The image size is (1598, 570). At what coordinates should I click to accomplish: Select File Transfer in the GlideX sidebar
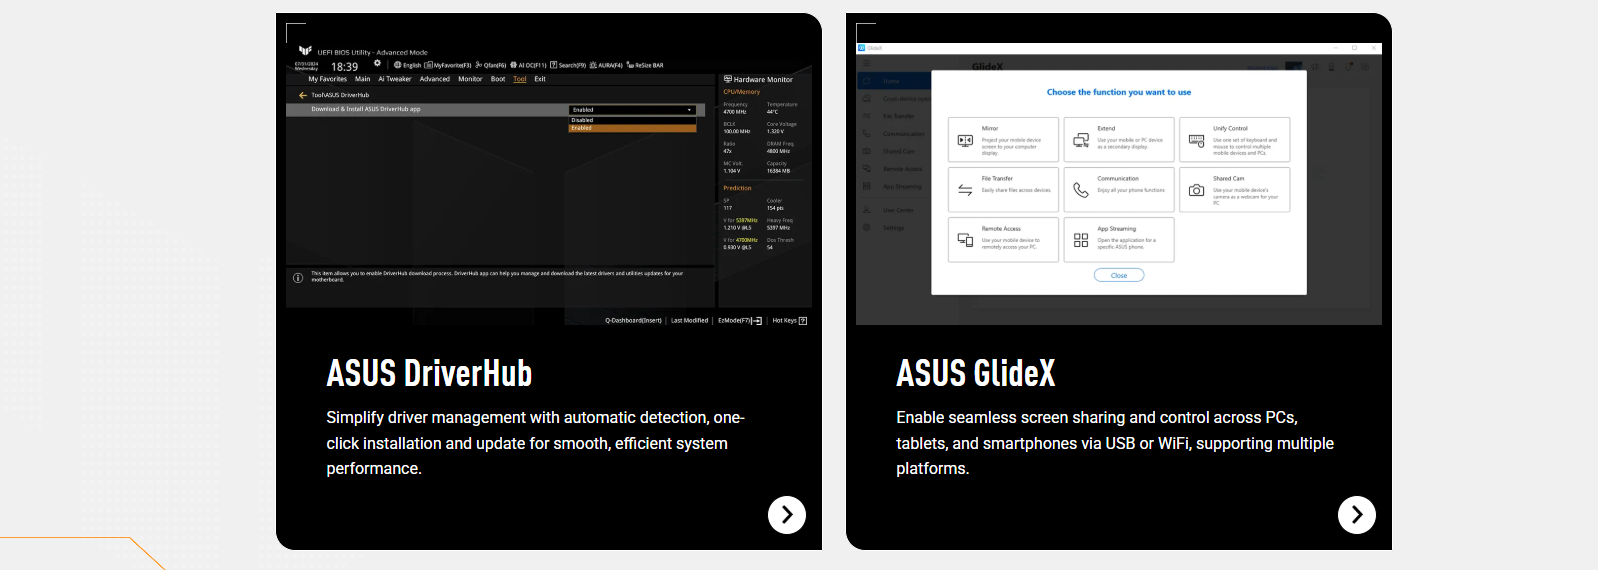893,116
